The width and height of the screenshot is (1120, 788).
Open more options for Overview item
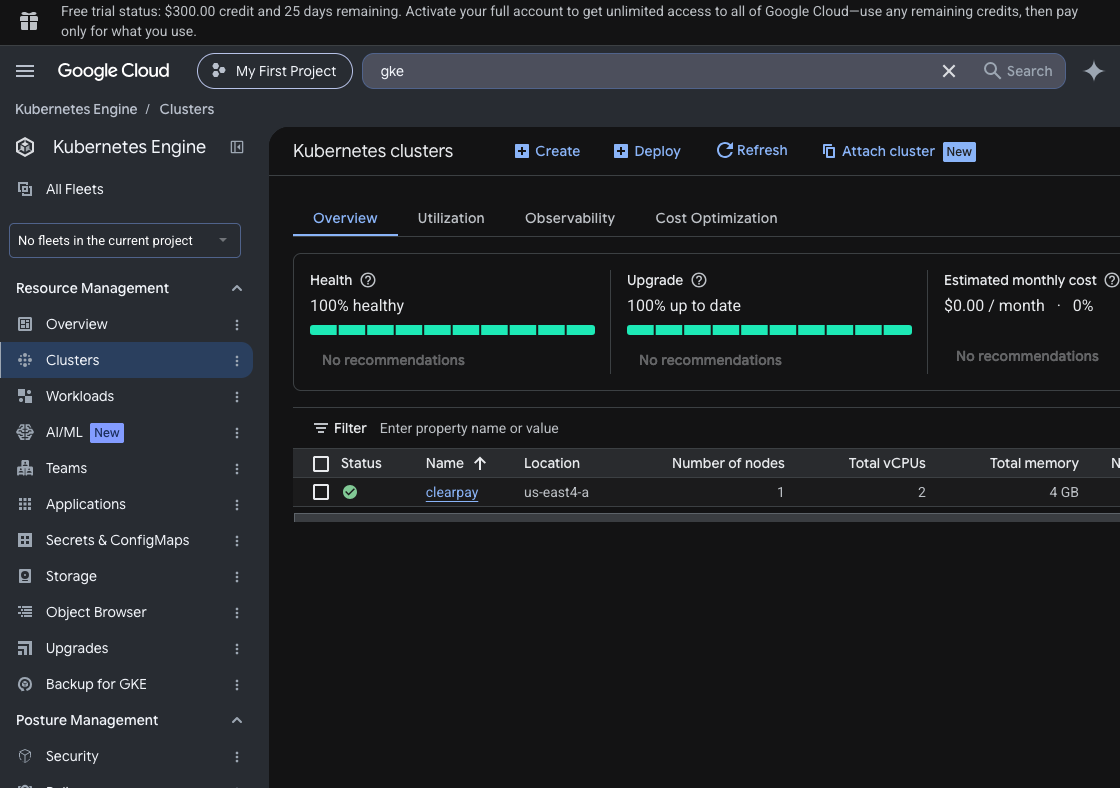click(x=236, y=324)
